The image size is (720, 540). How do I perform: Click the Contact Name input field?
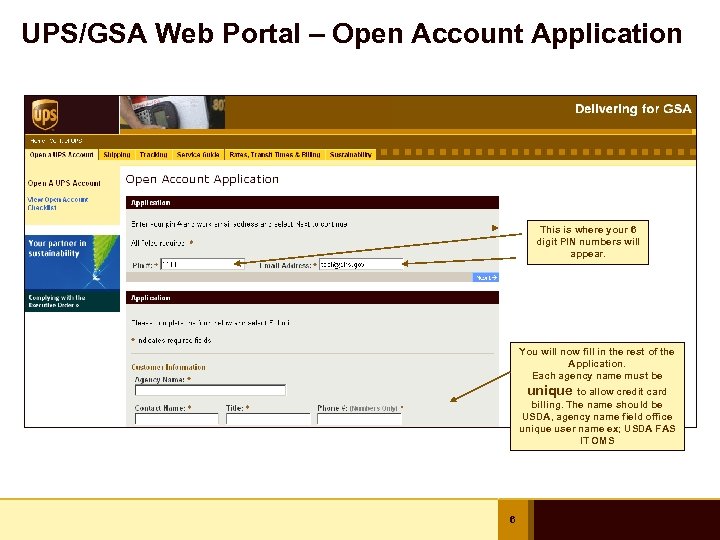[177, 419]
